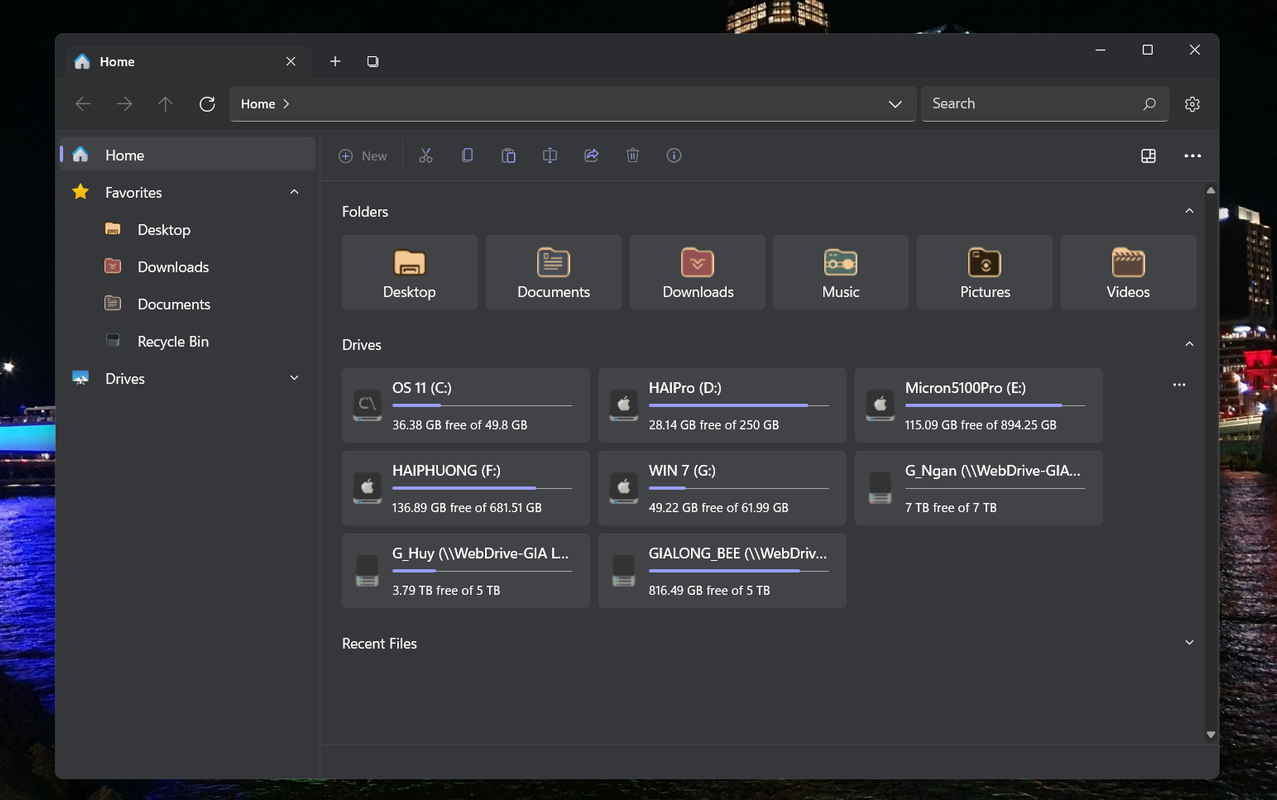Click "816.49 GB free of 5 TB" text
Image resolution: width=1277 pixels, height=800 pixels.
[709, 591]
